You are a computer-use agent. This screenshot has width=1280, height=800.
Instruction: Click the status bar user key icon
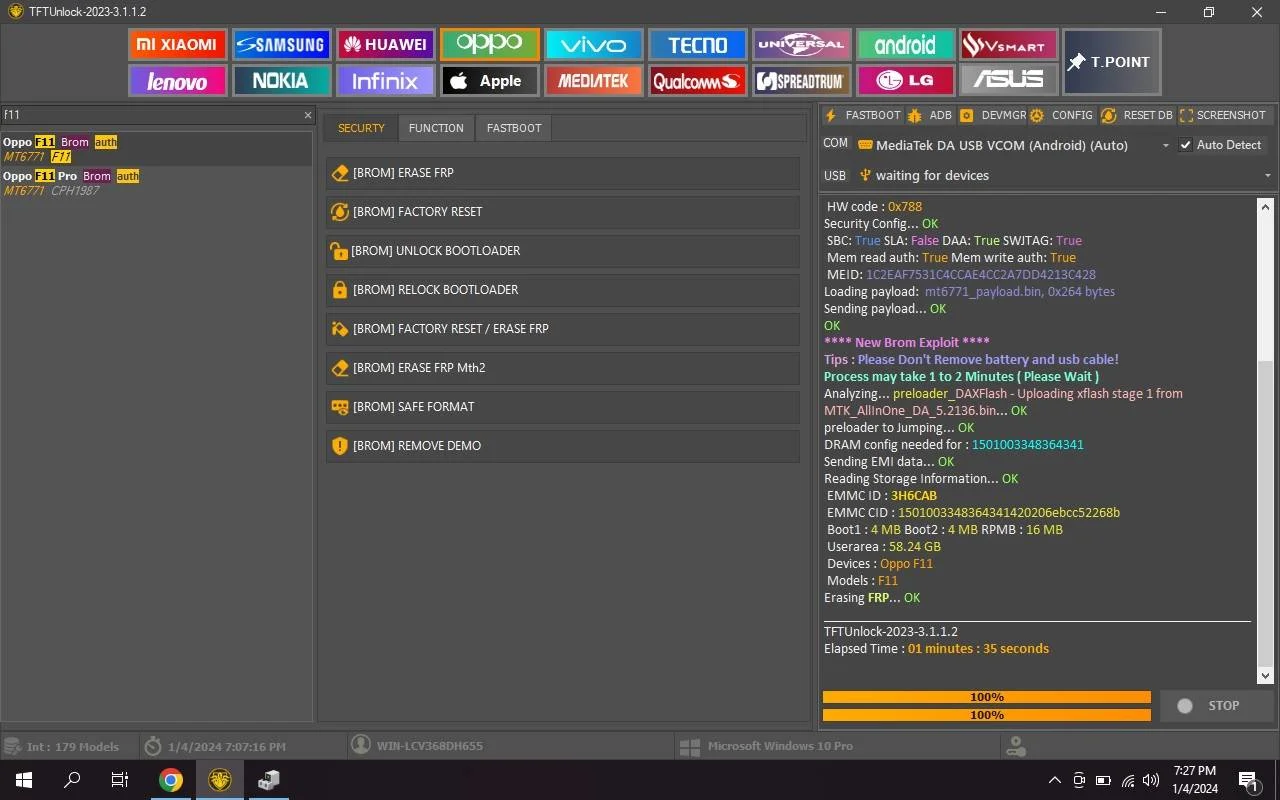click(x=1016, y=746)
